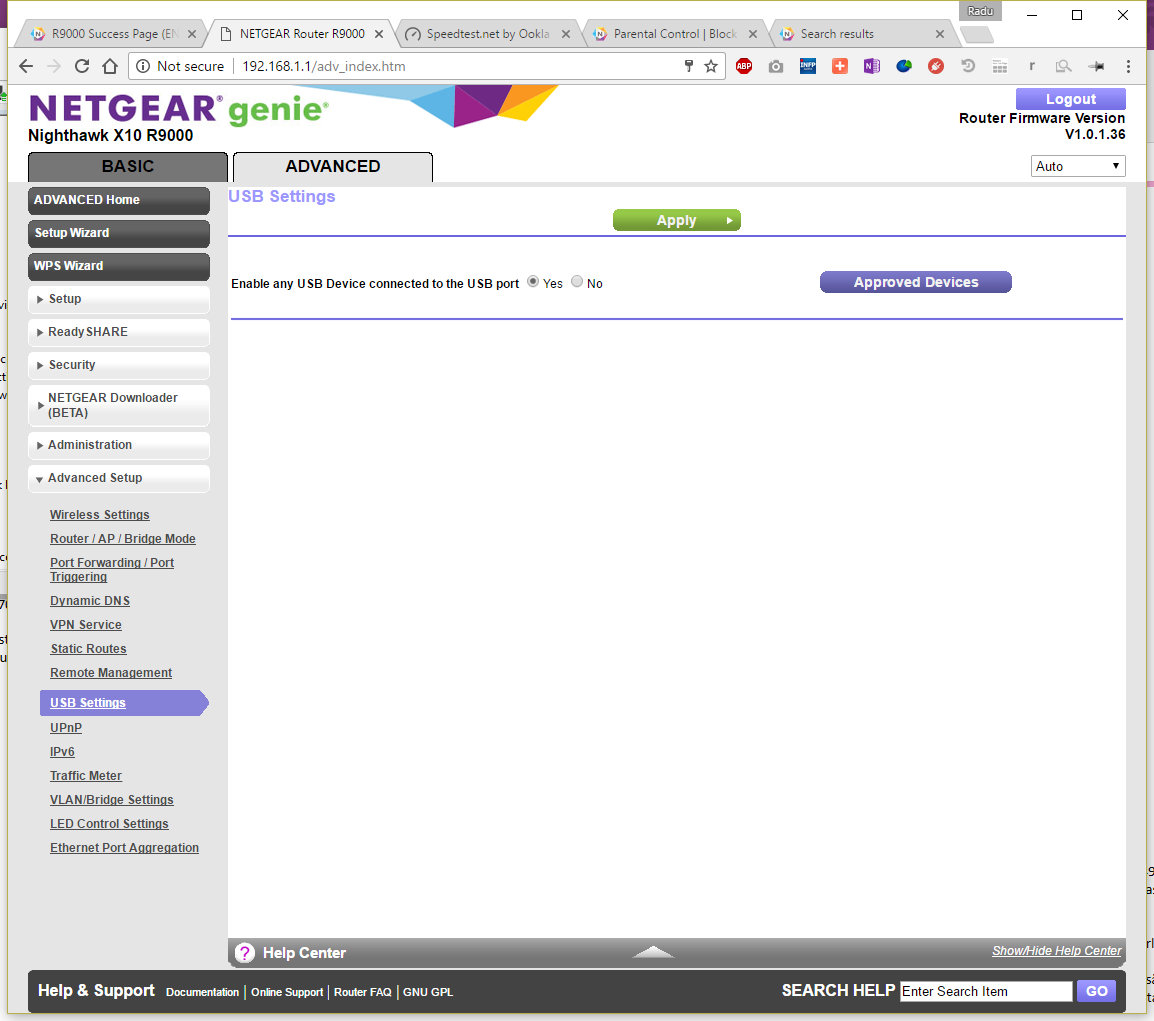Select Yes for enabling USB devices

coord(533,282)
